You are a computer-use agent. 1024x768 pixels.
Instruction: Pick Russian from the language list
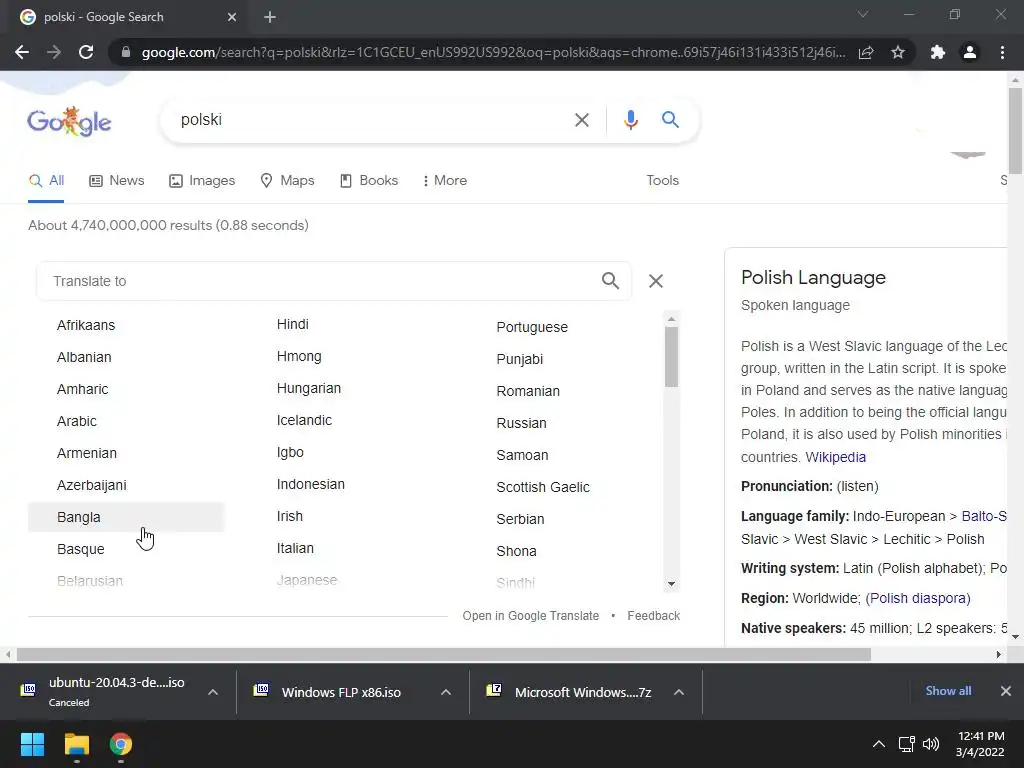click(521, 423)
